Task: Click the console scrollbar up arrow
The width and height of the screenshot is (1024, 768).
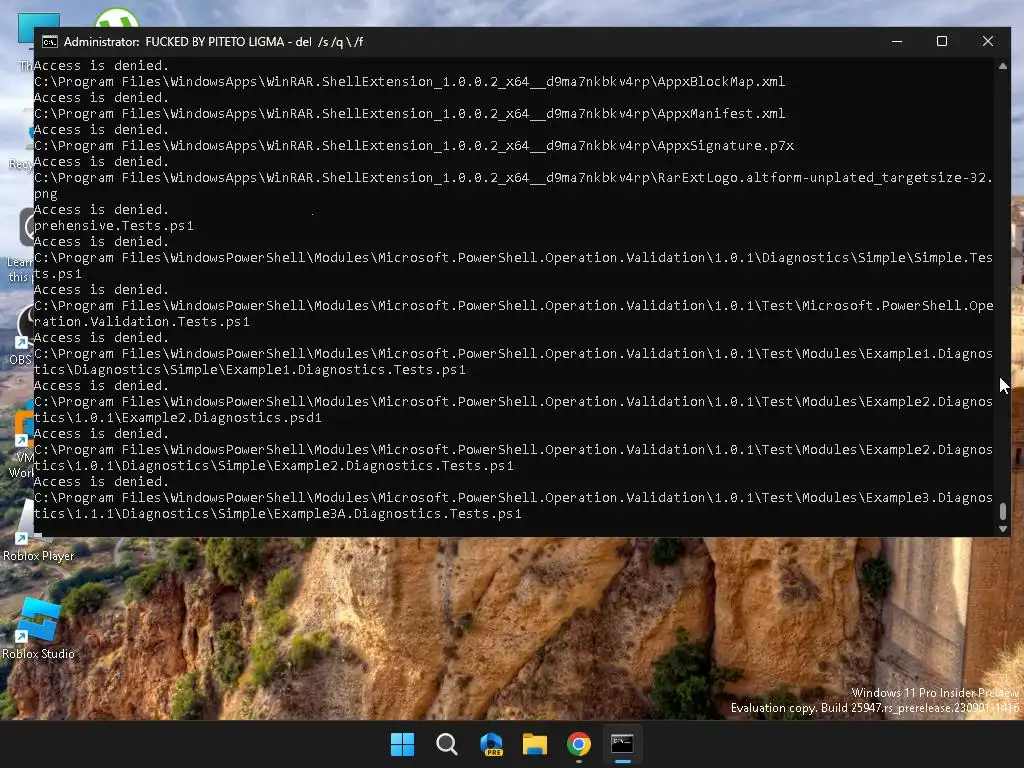Action: [x=1003, y=66]
